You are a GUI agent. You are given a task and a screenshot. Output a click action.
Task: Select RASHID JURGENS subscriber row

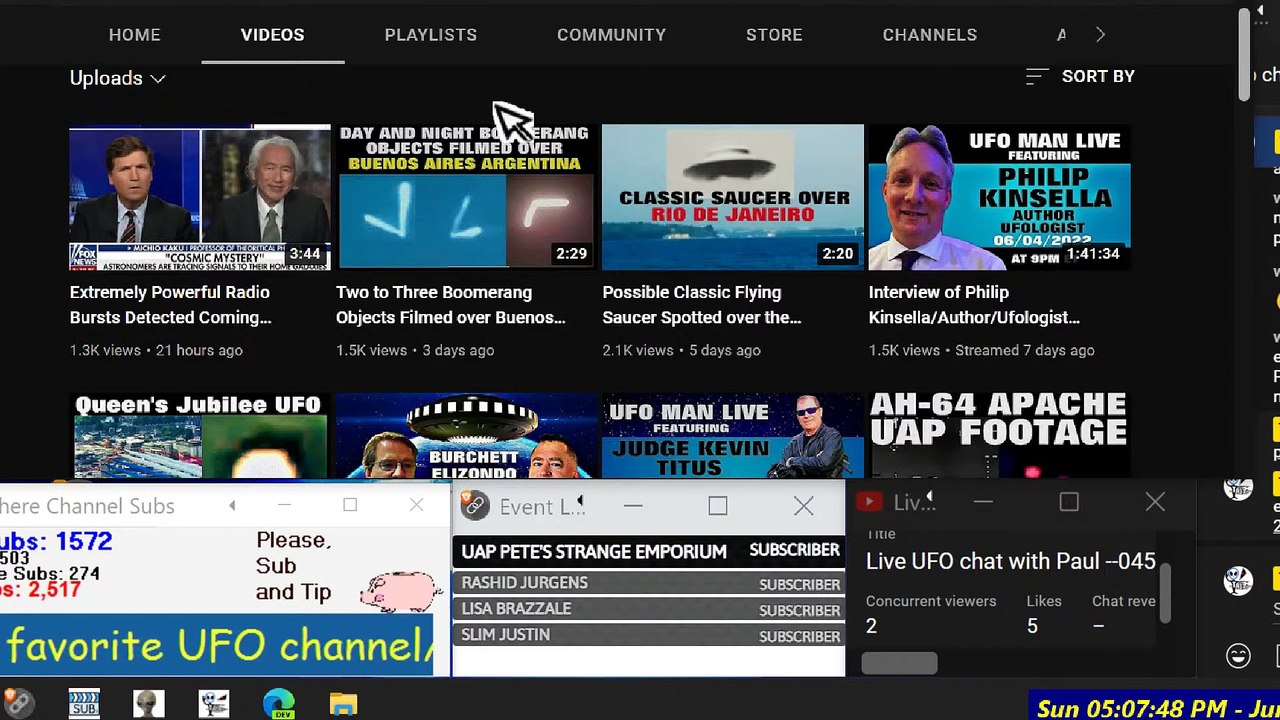point(648,583)
